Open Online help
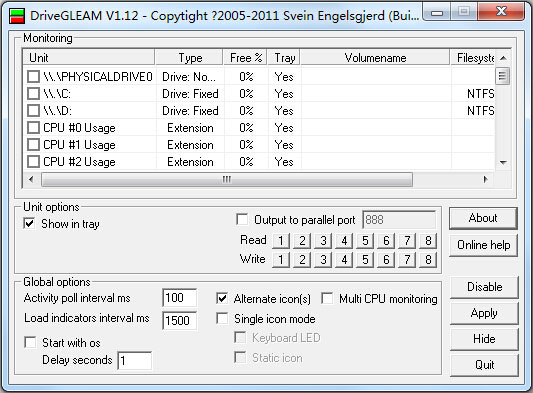533x393 pixels. coord(483,245)
